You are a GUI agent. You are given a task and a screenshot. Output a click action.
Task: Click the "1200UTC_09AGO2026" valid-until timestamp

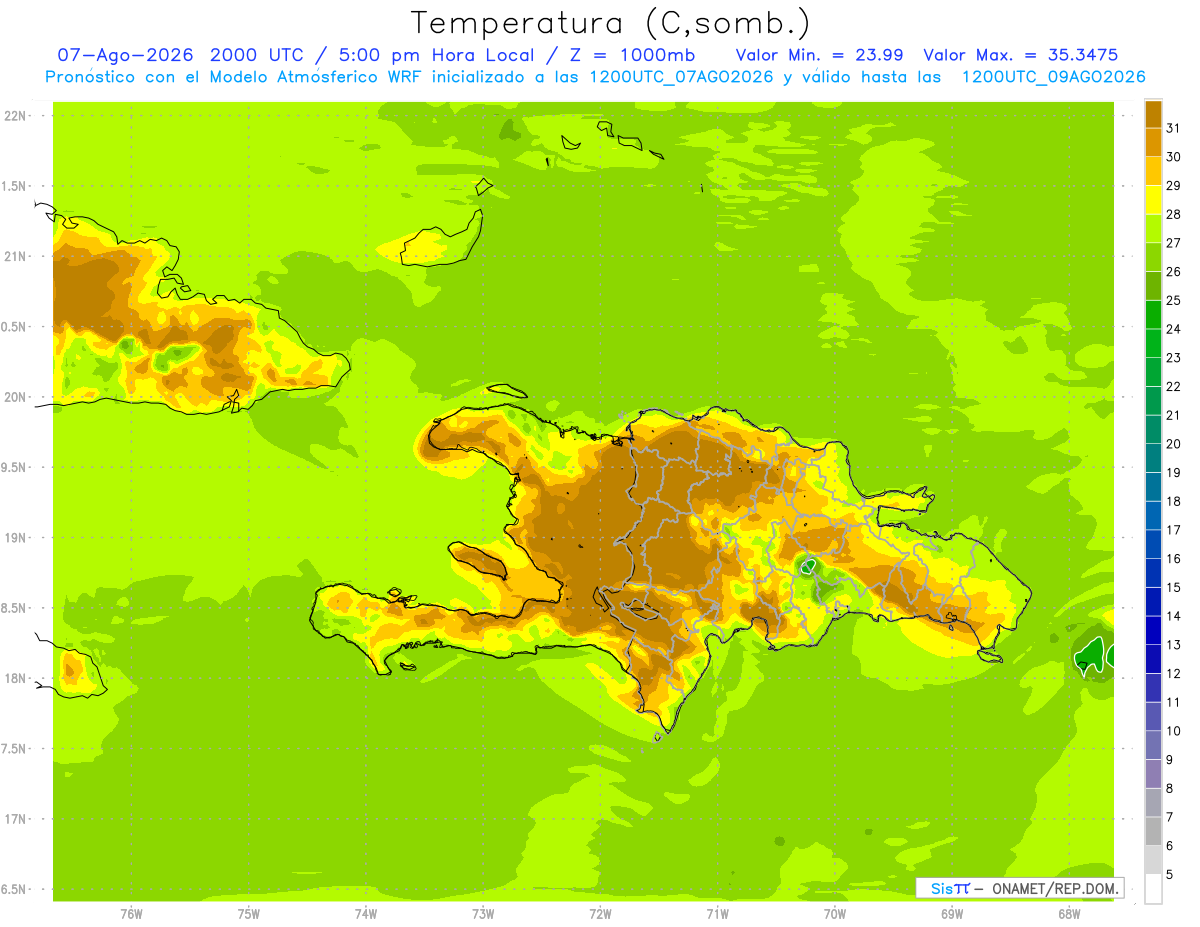tap(1053, 77)
